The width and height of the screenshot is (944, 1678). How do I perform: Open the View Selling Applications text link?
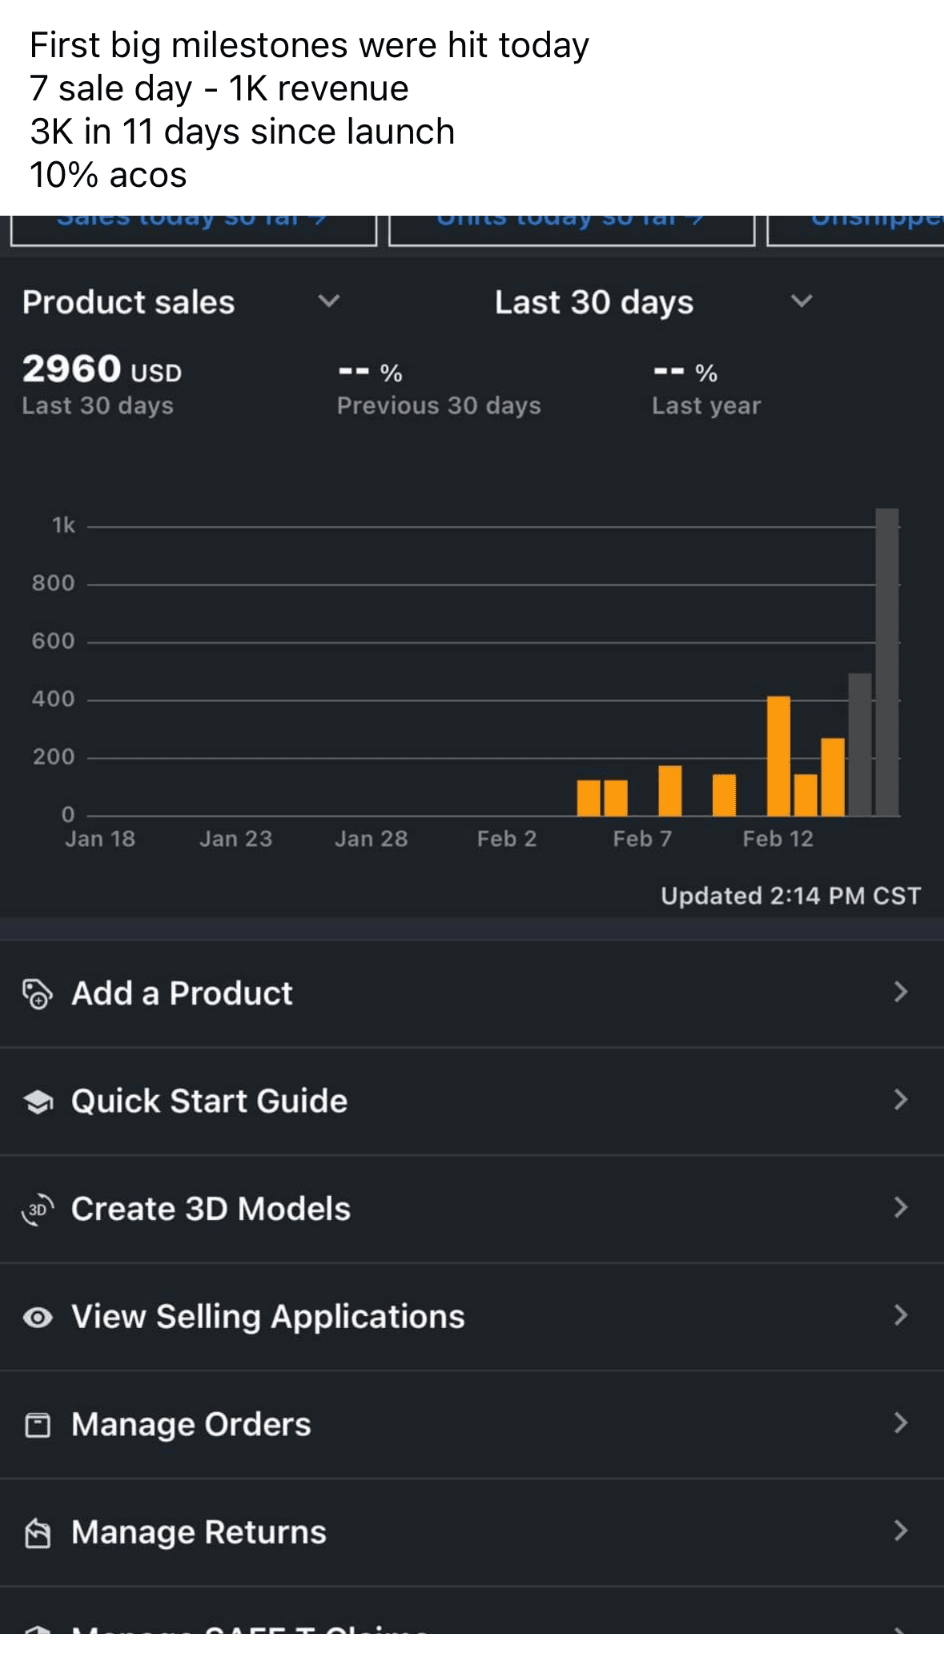tap(268, 1317)
